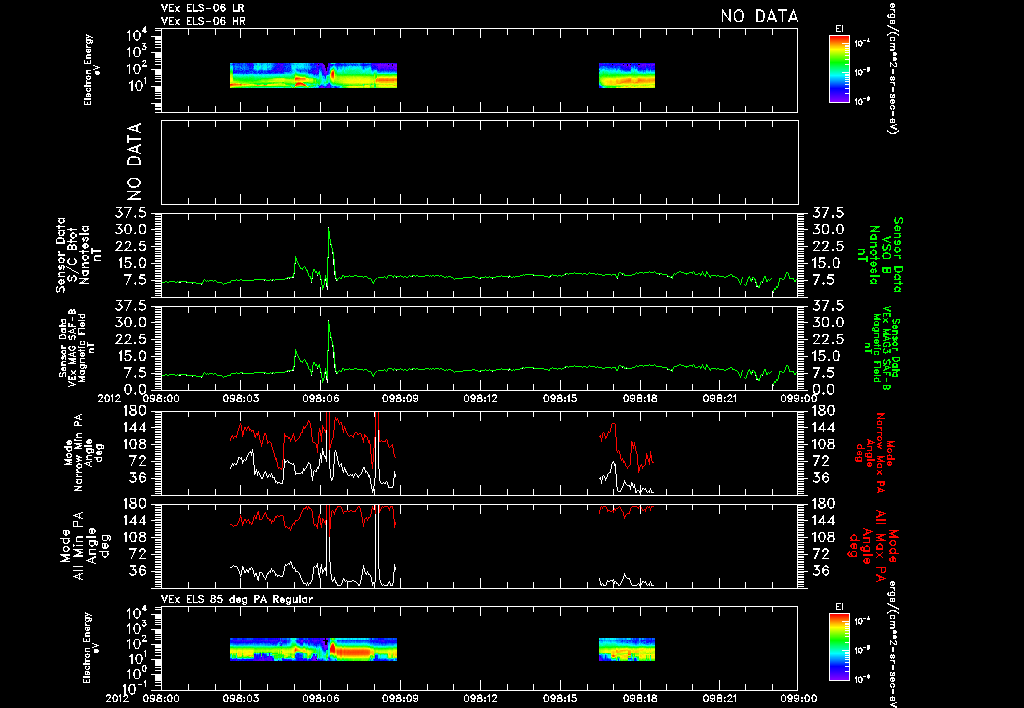Image resolution: width=1024 pixels, height=708 pixels.
Task: Click the white "VEx MAG SAF-B Magnetic Field" axis label
Action: [x=77, y=347]
